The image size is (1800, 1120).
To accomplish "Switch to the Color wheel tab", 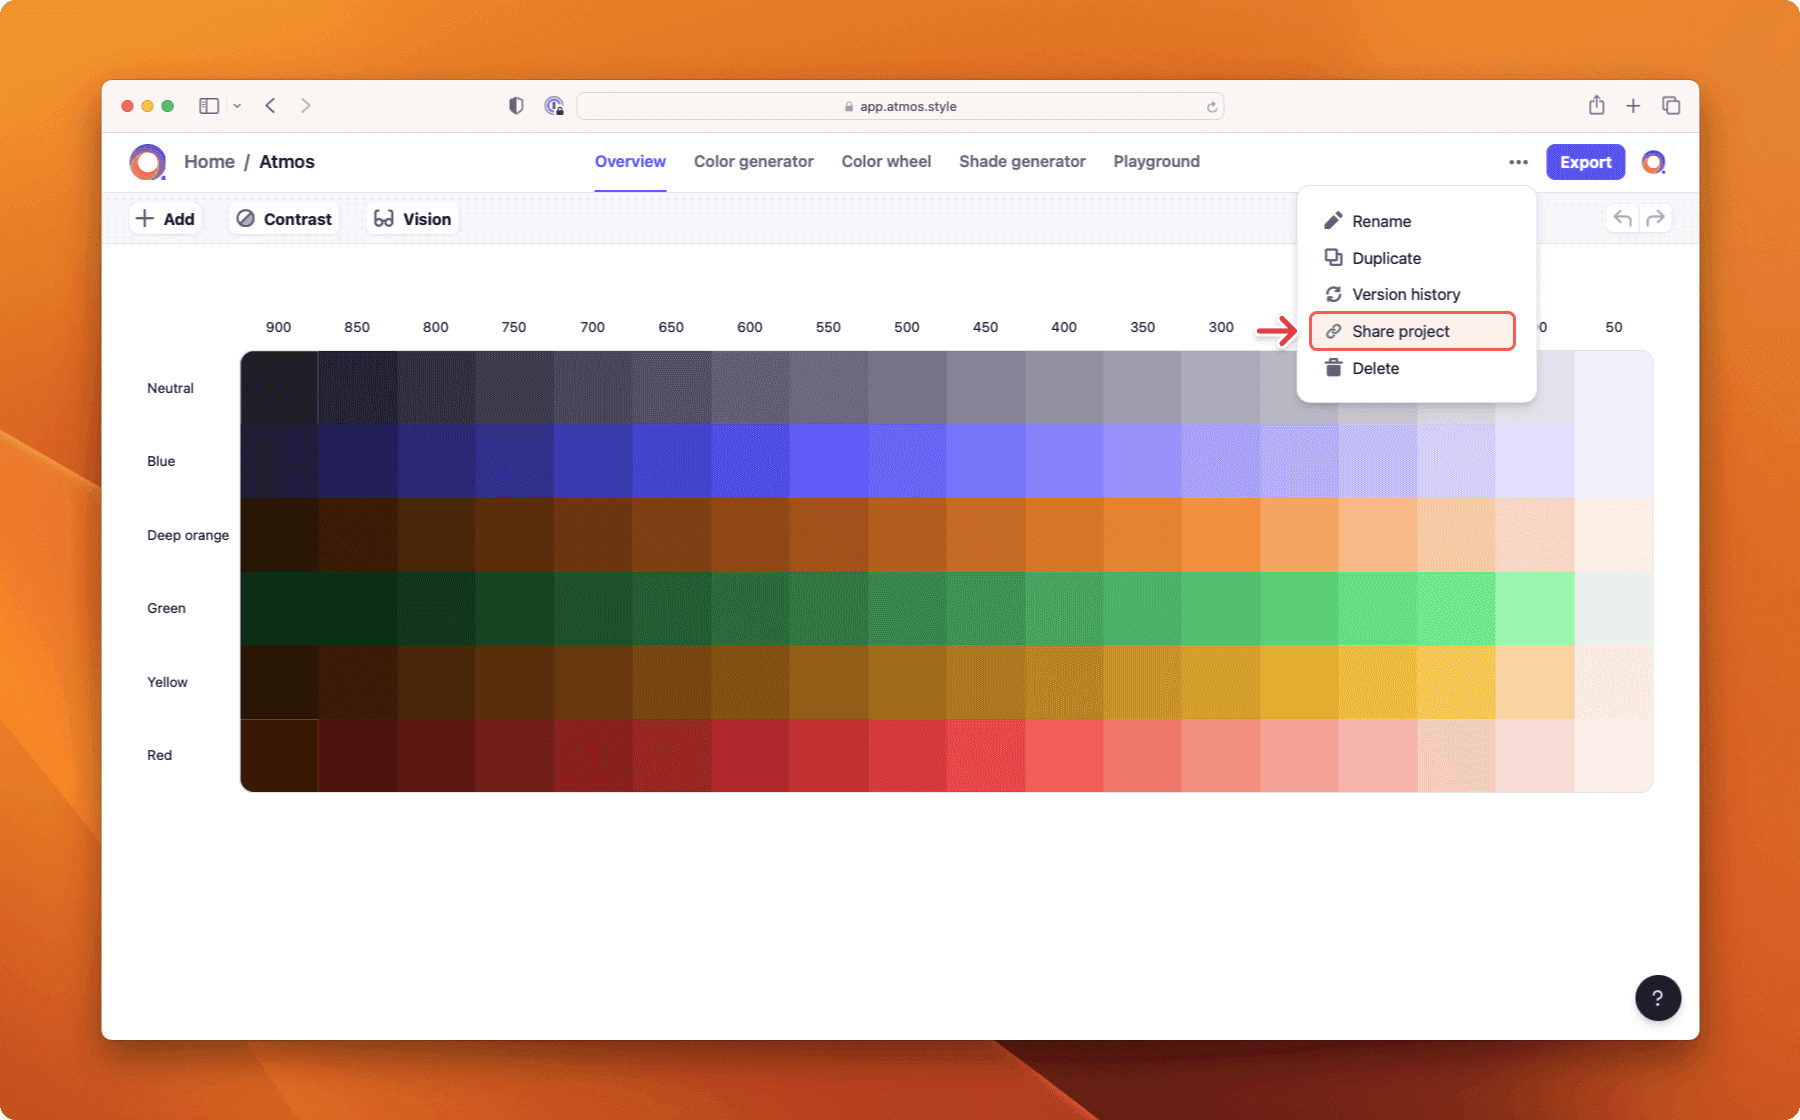I will tap(886, 161).
